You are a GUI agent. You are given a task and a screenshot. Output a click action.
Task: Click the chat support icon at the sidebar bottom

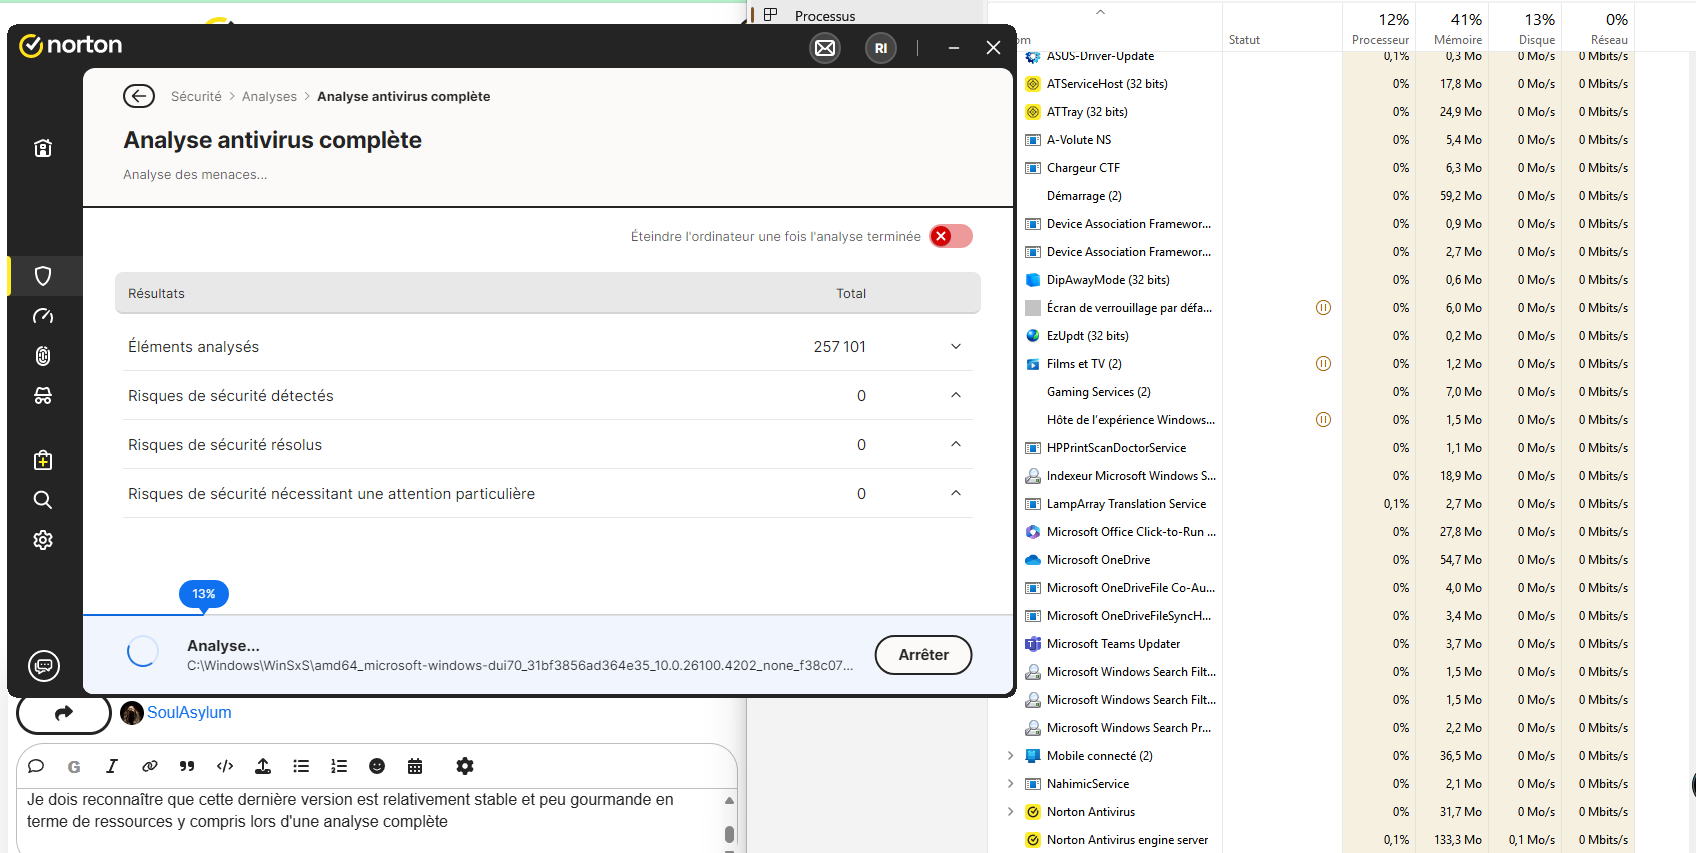(x=44, y=666)
